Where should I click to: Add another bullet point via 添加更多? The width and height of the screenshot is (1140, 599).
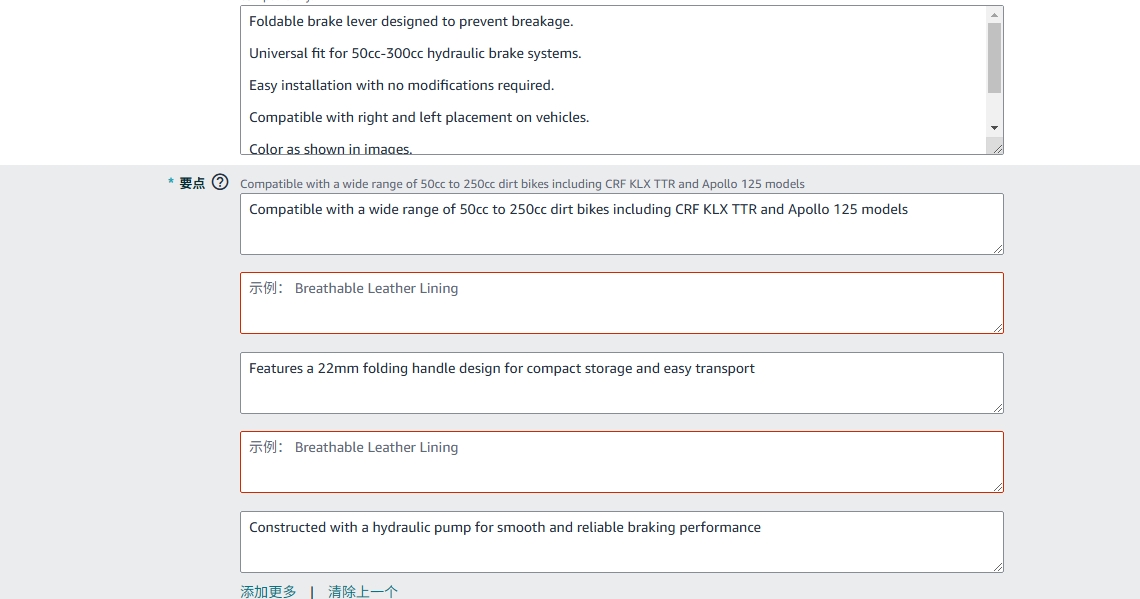[268, 591]
